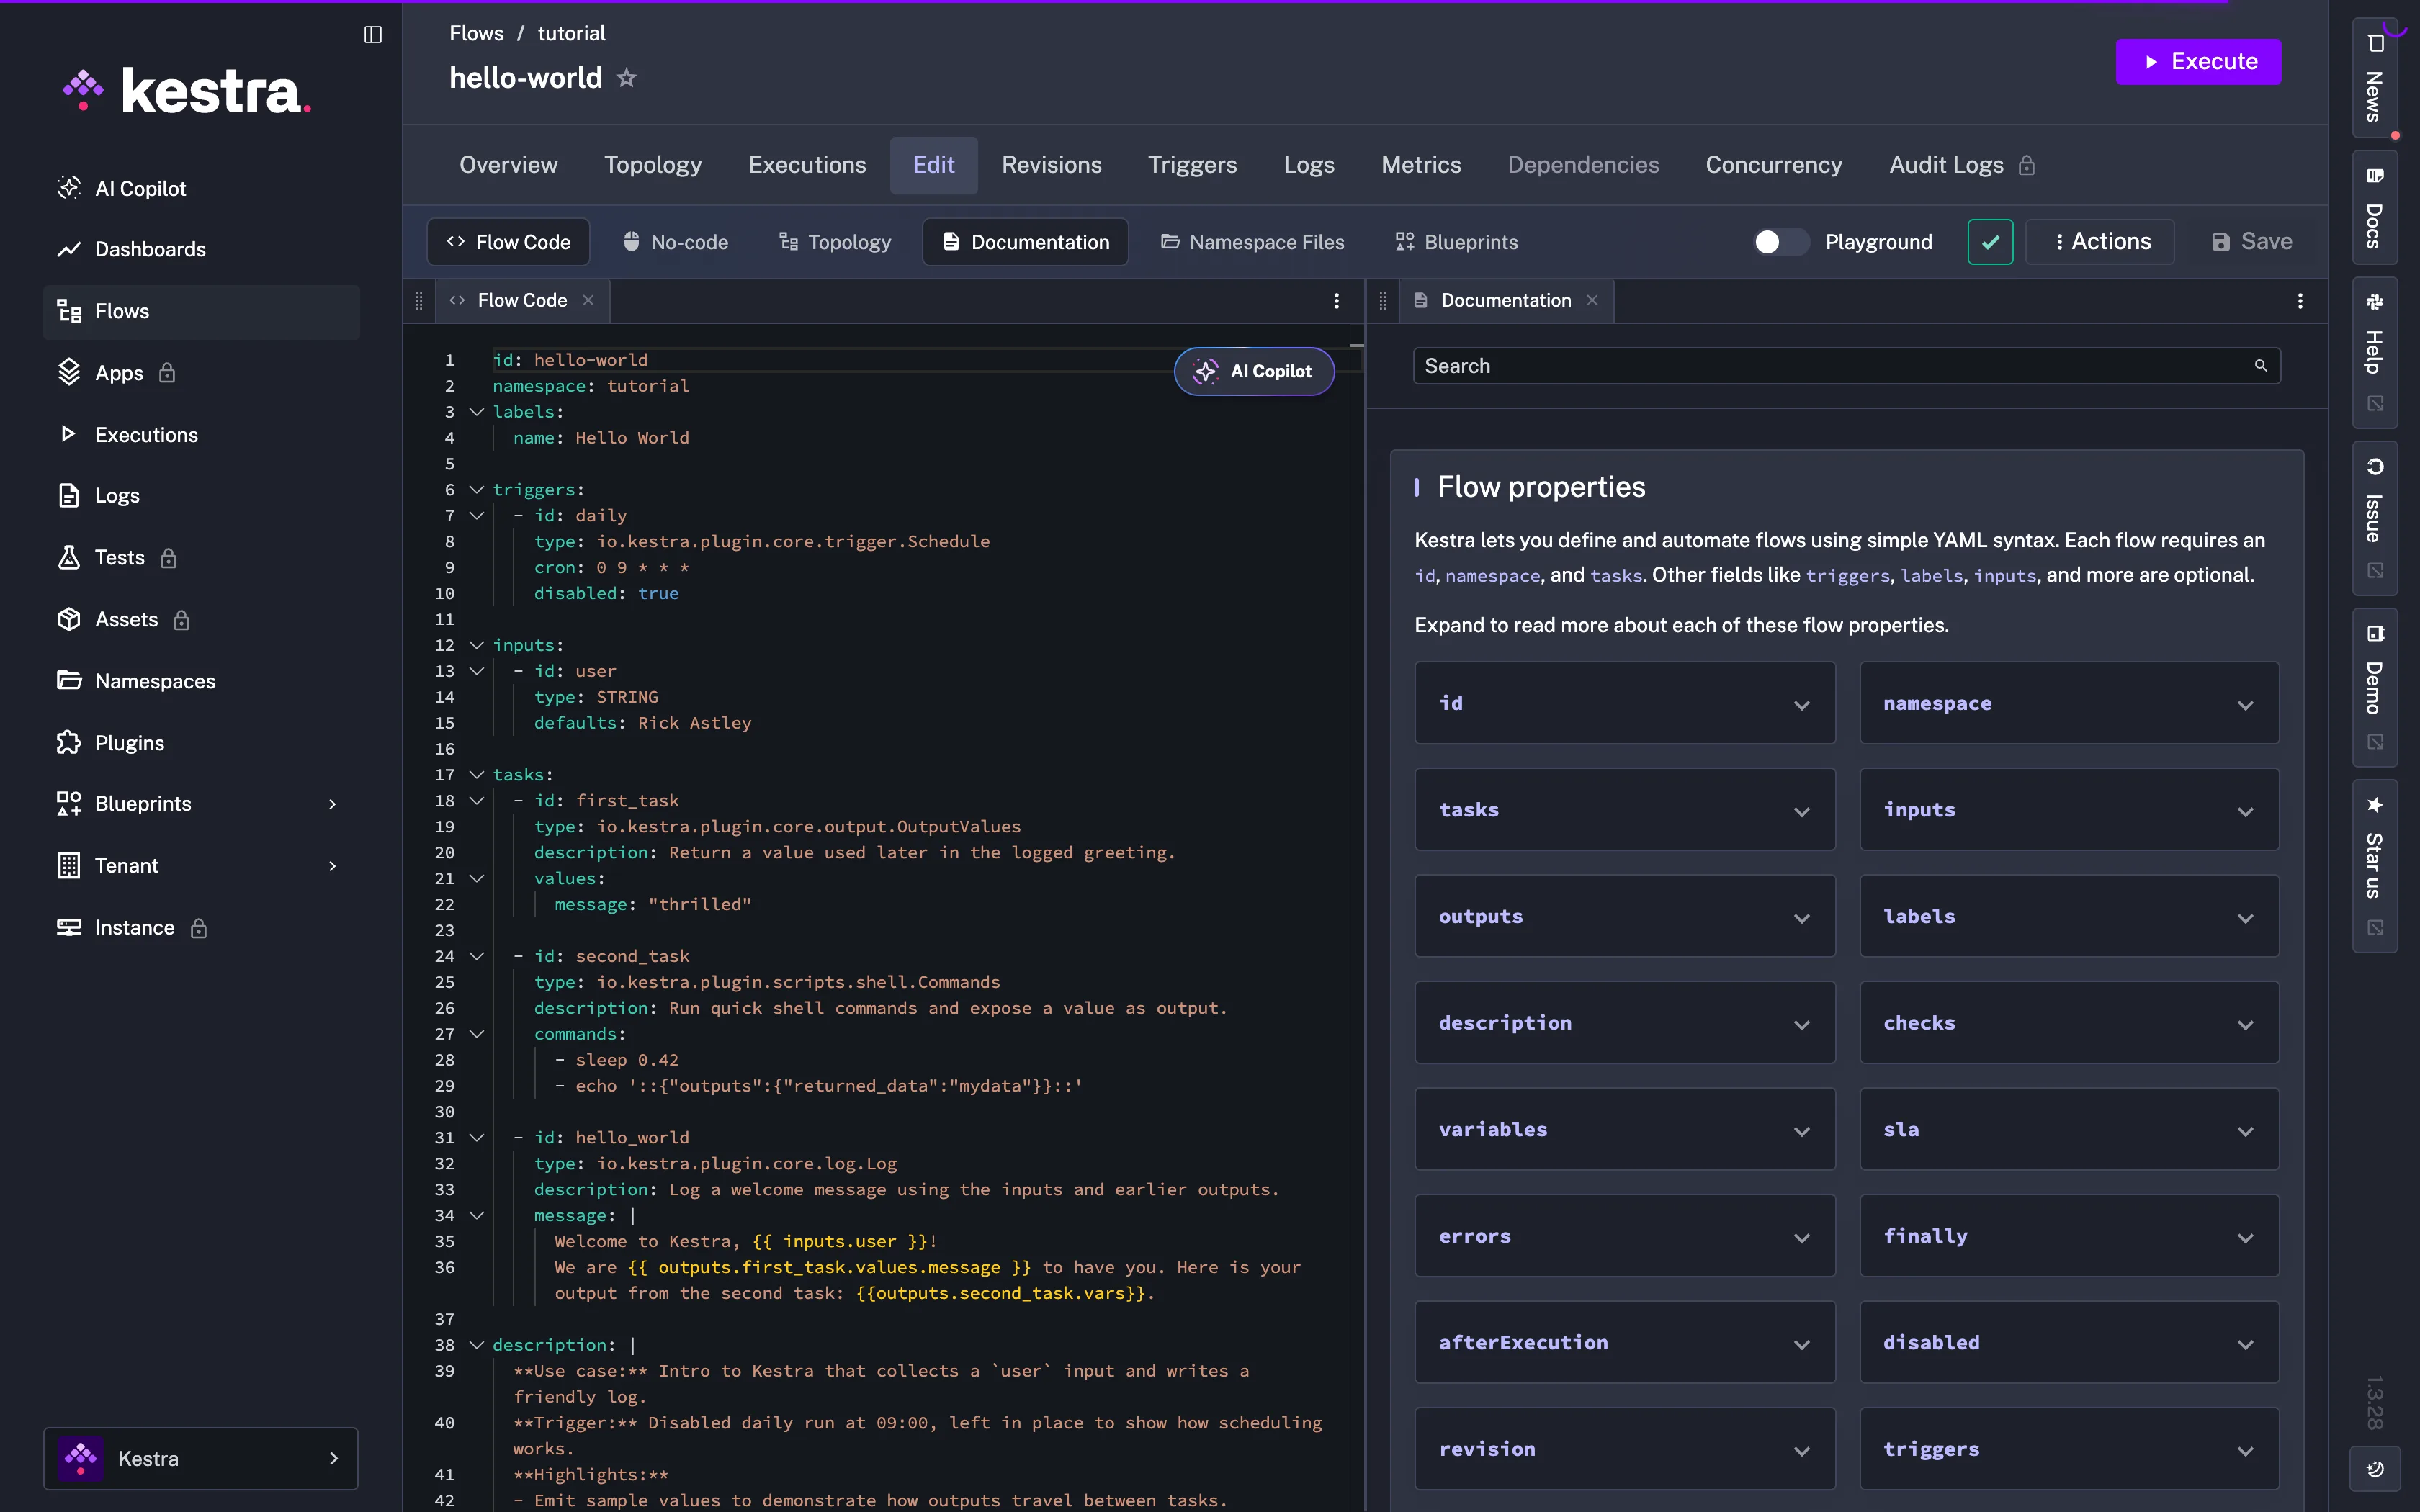Click the Documentation search field
Image resolution: width=2420 pixels, height=1512 pixels.
point(1846,366)
